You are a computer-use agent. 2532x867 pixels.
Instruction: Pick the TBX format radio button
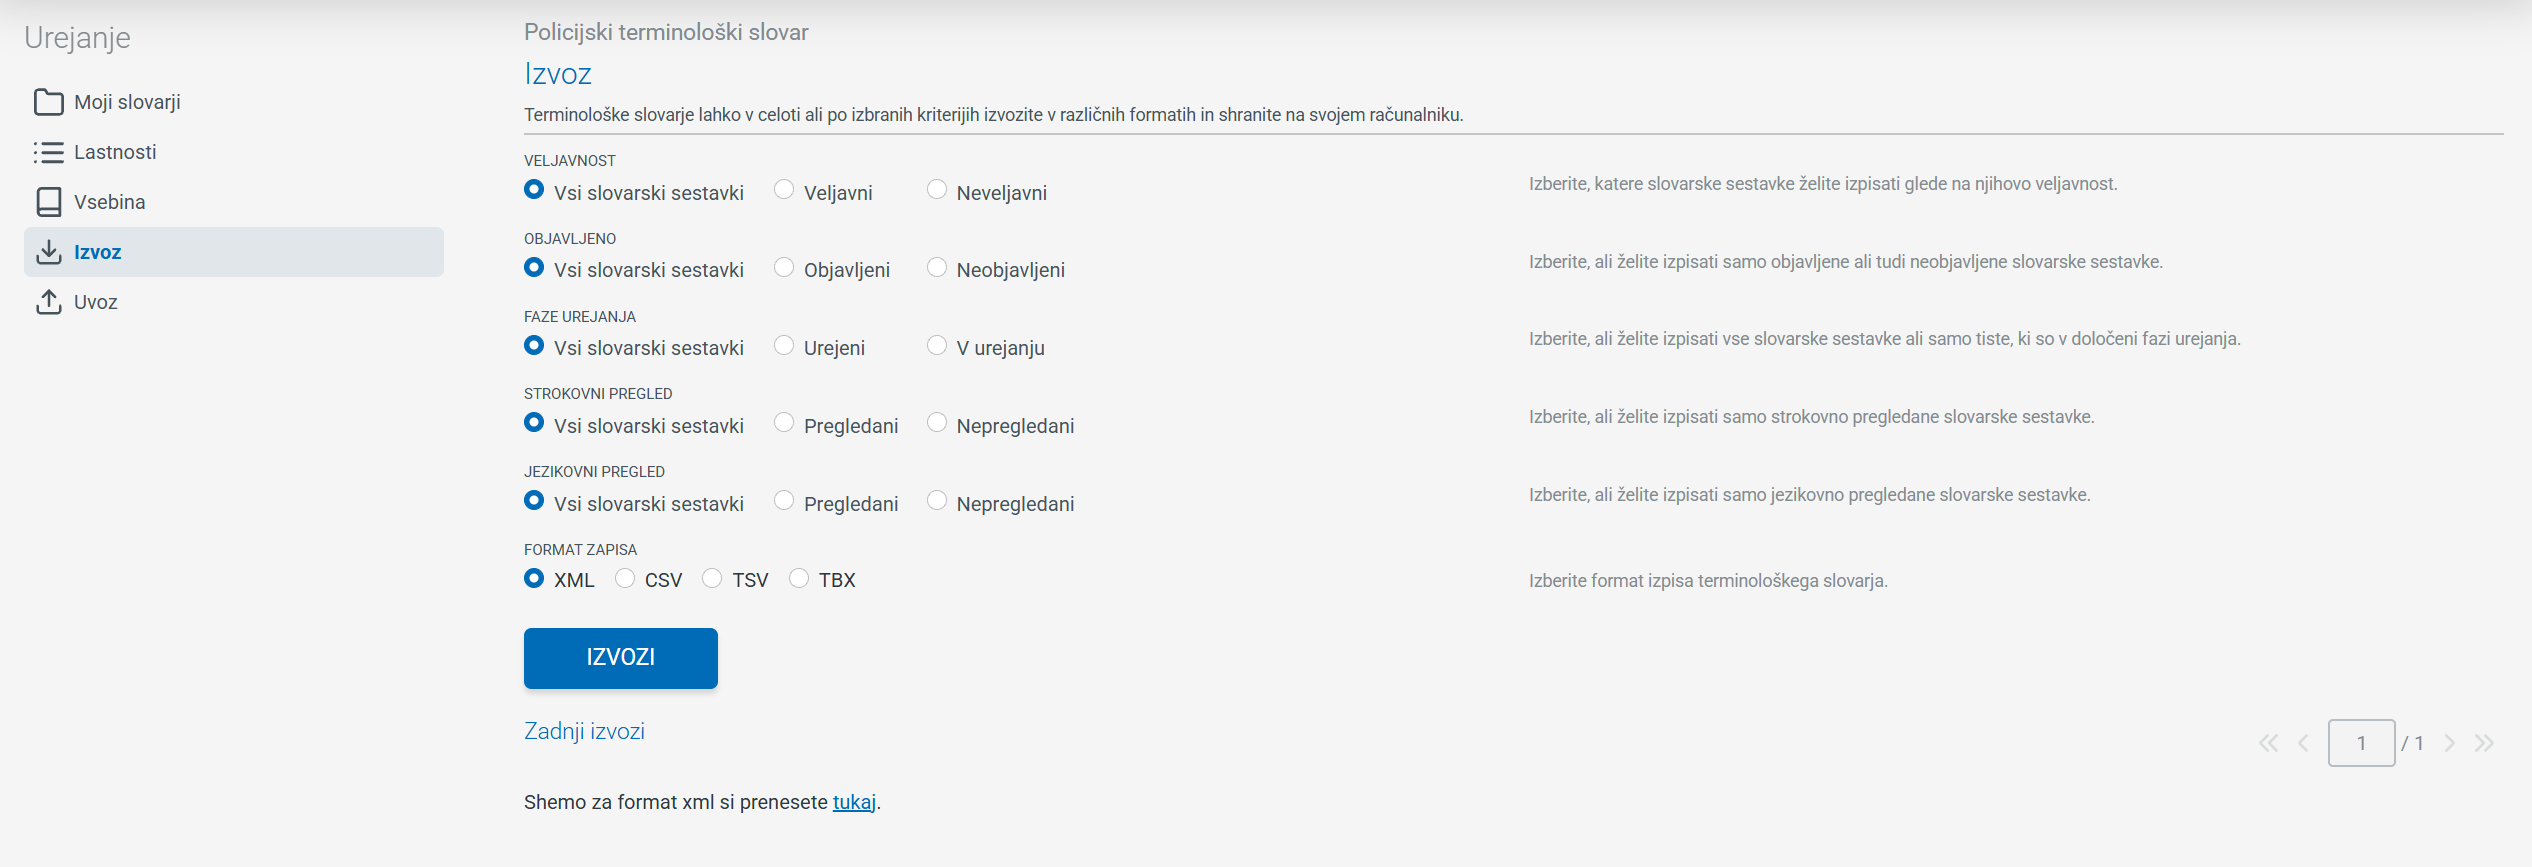[x=799, y=579]
